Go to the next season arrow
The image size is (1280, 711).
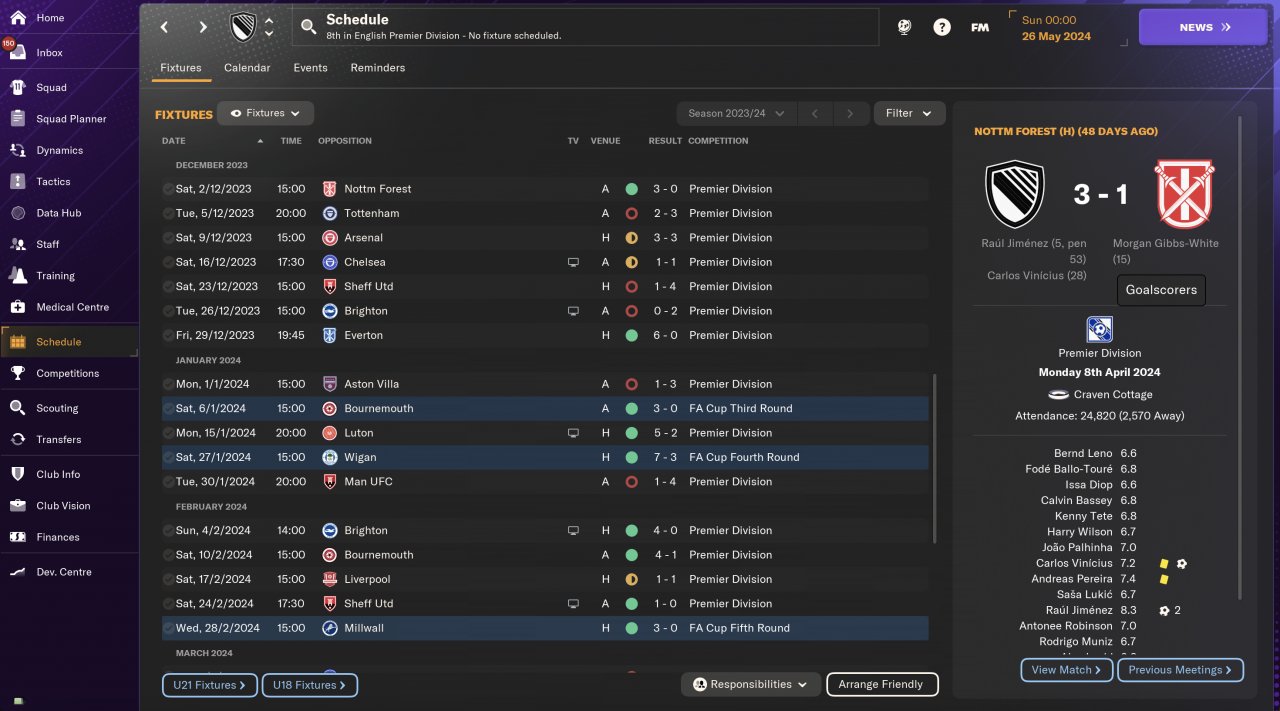point(850,113)
